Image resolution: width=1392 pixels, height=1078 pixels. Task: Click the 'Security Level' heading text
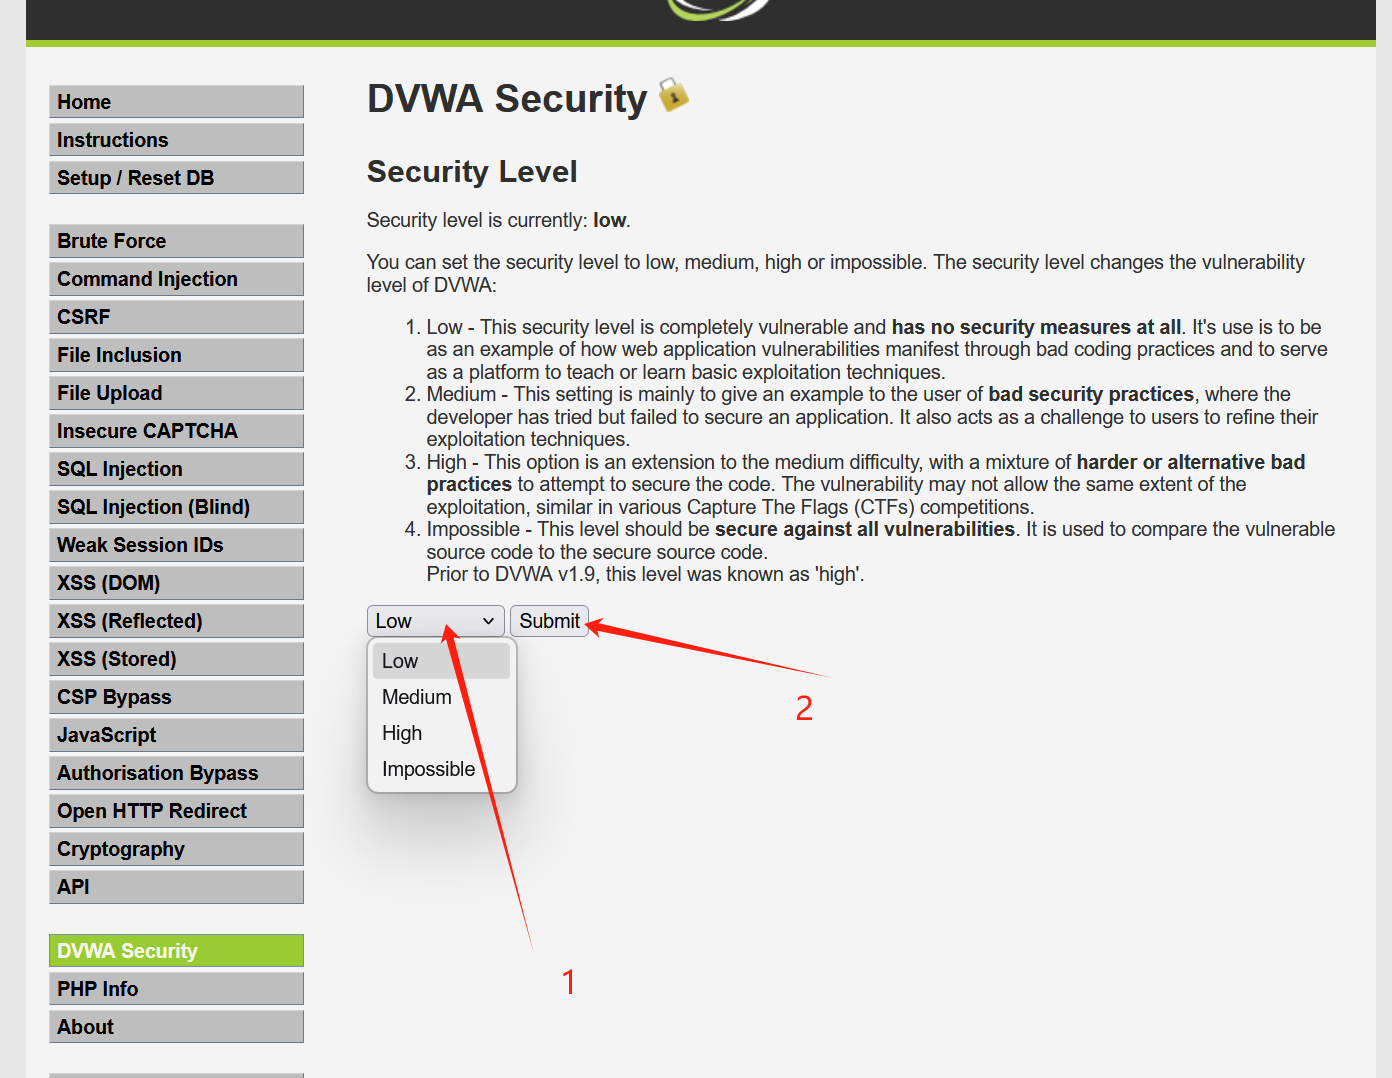click(472, 172)
